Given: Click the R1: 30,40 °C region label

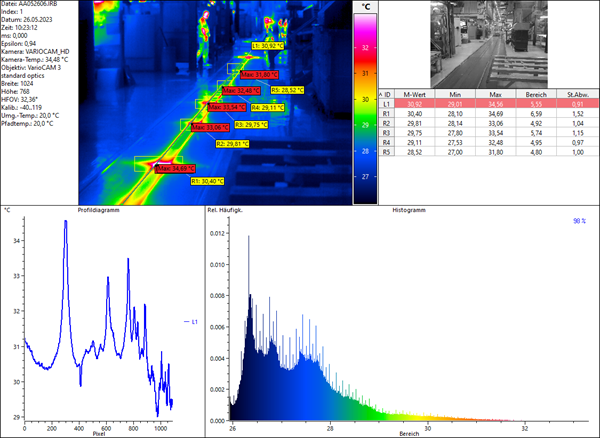Looking at the screenshot, I should pos(208,182).
